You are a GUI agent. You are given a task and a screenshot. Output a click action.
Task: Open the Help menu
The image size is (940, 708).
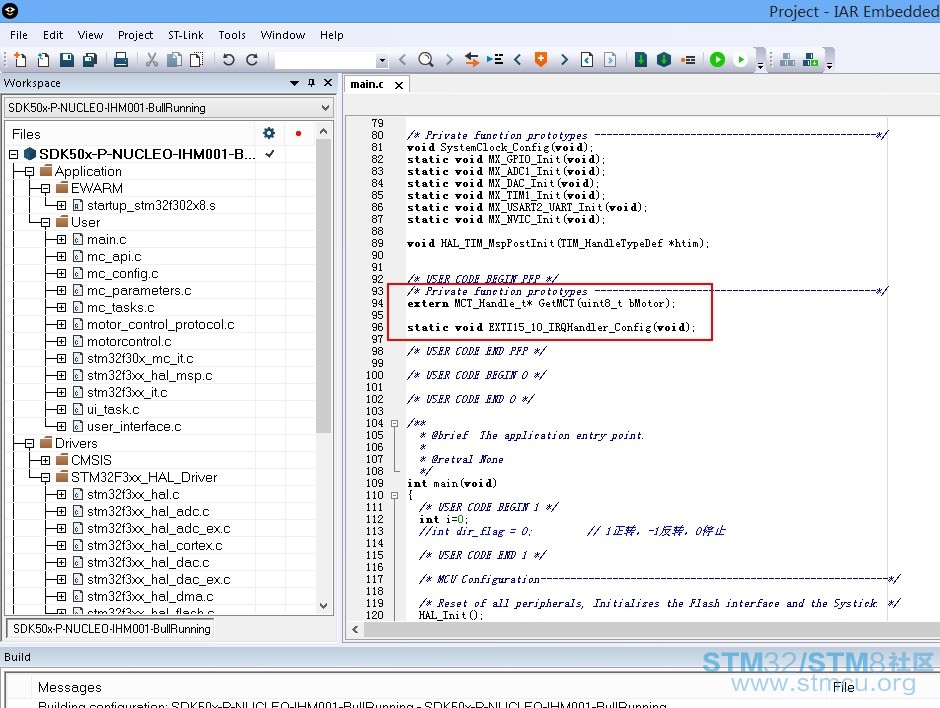click(x=332, y=35)
